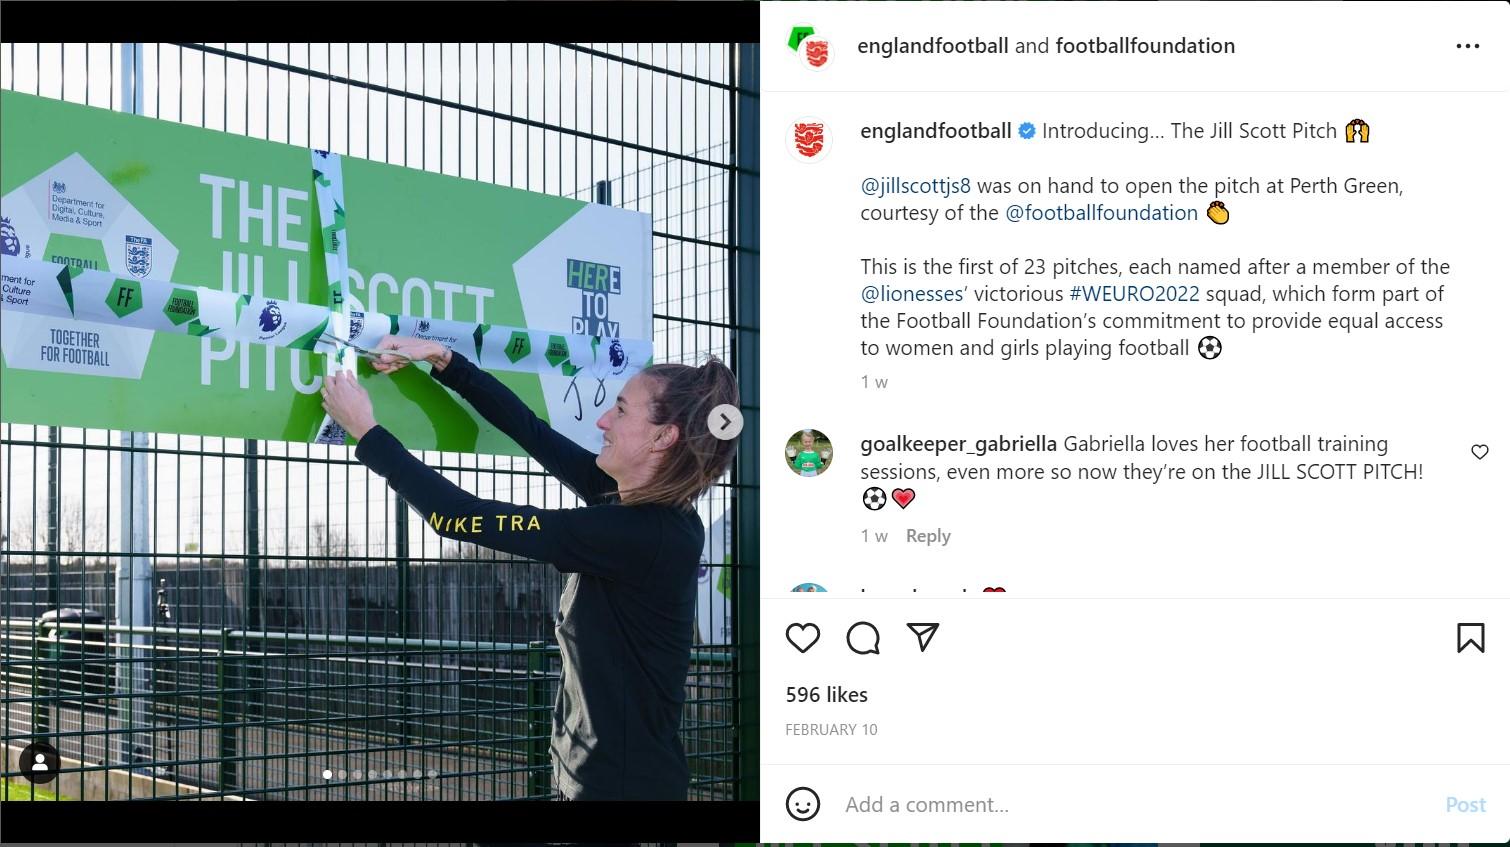1510x847 pixels.
Task: Open the @jillscottjs8 mention link
Action: (916, 186)
